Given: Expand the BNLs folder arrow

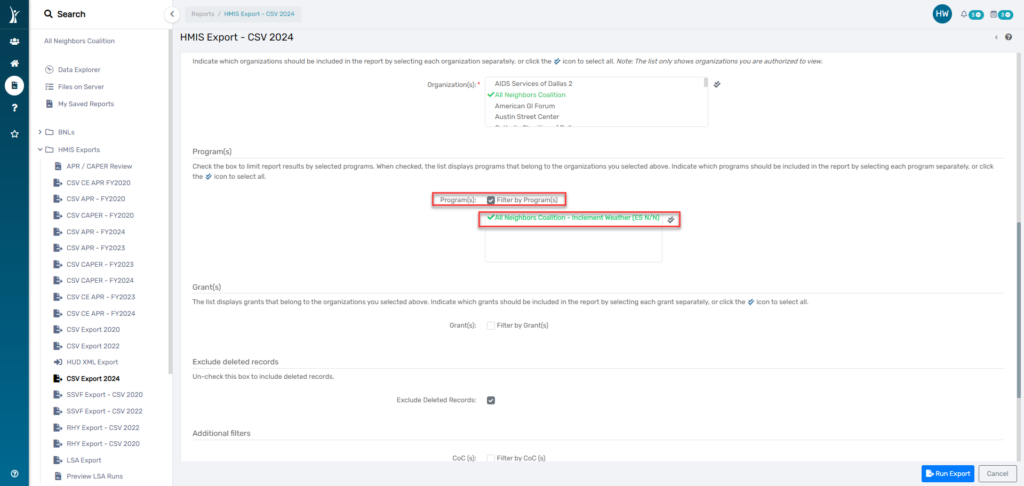Looking at the screenshot, I should (40, 132).
